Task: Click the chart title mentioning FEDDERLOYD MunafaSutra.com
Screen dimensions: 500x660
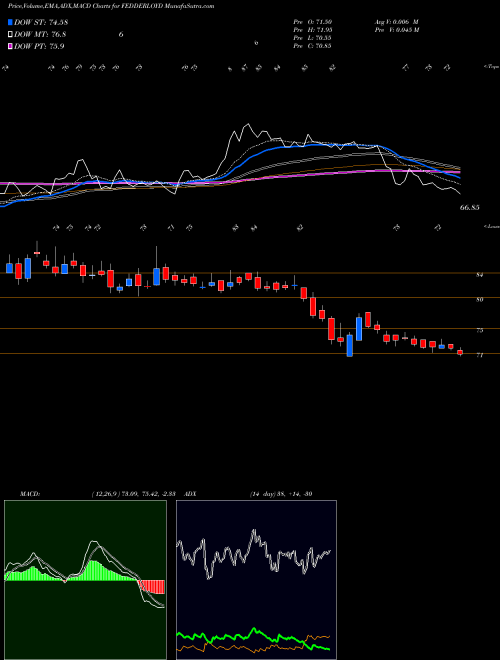Action: click(111, 6)
